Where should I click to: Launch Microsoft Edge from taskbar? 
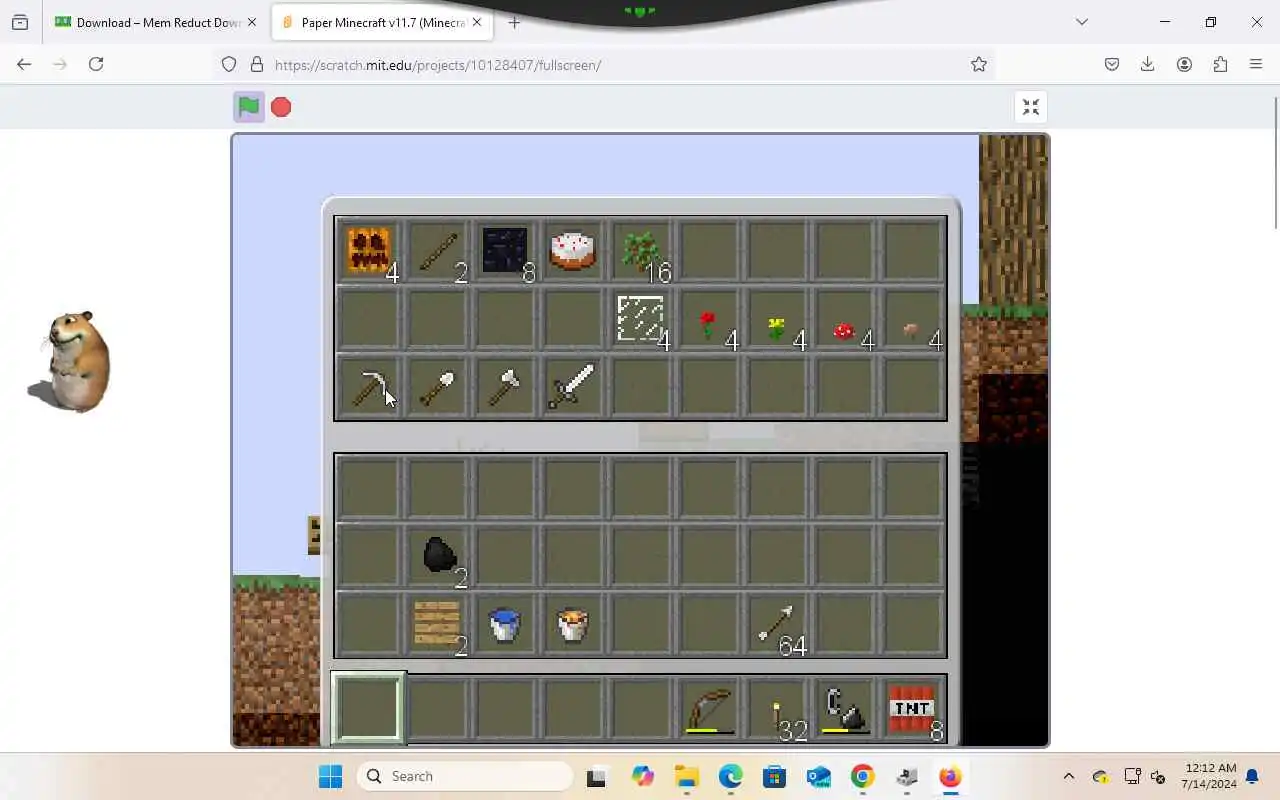coord(730,776)
